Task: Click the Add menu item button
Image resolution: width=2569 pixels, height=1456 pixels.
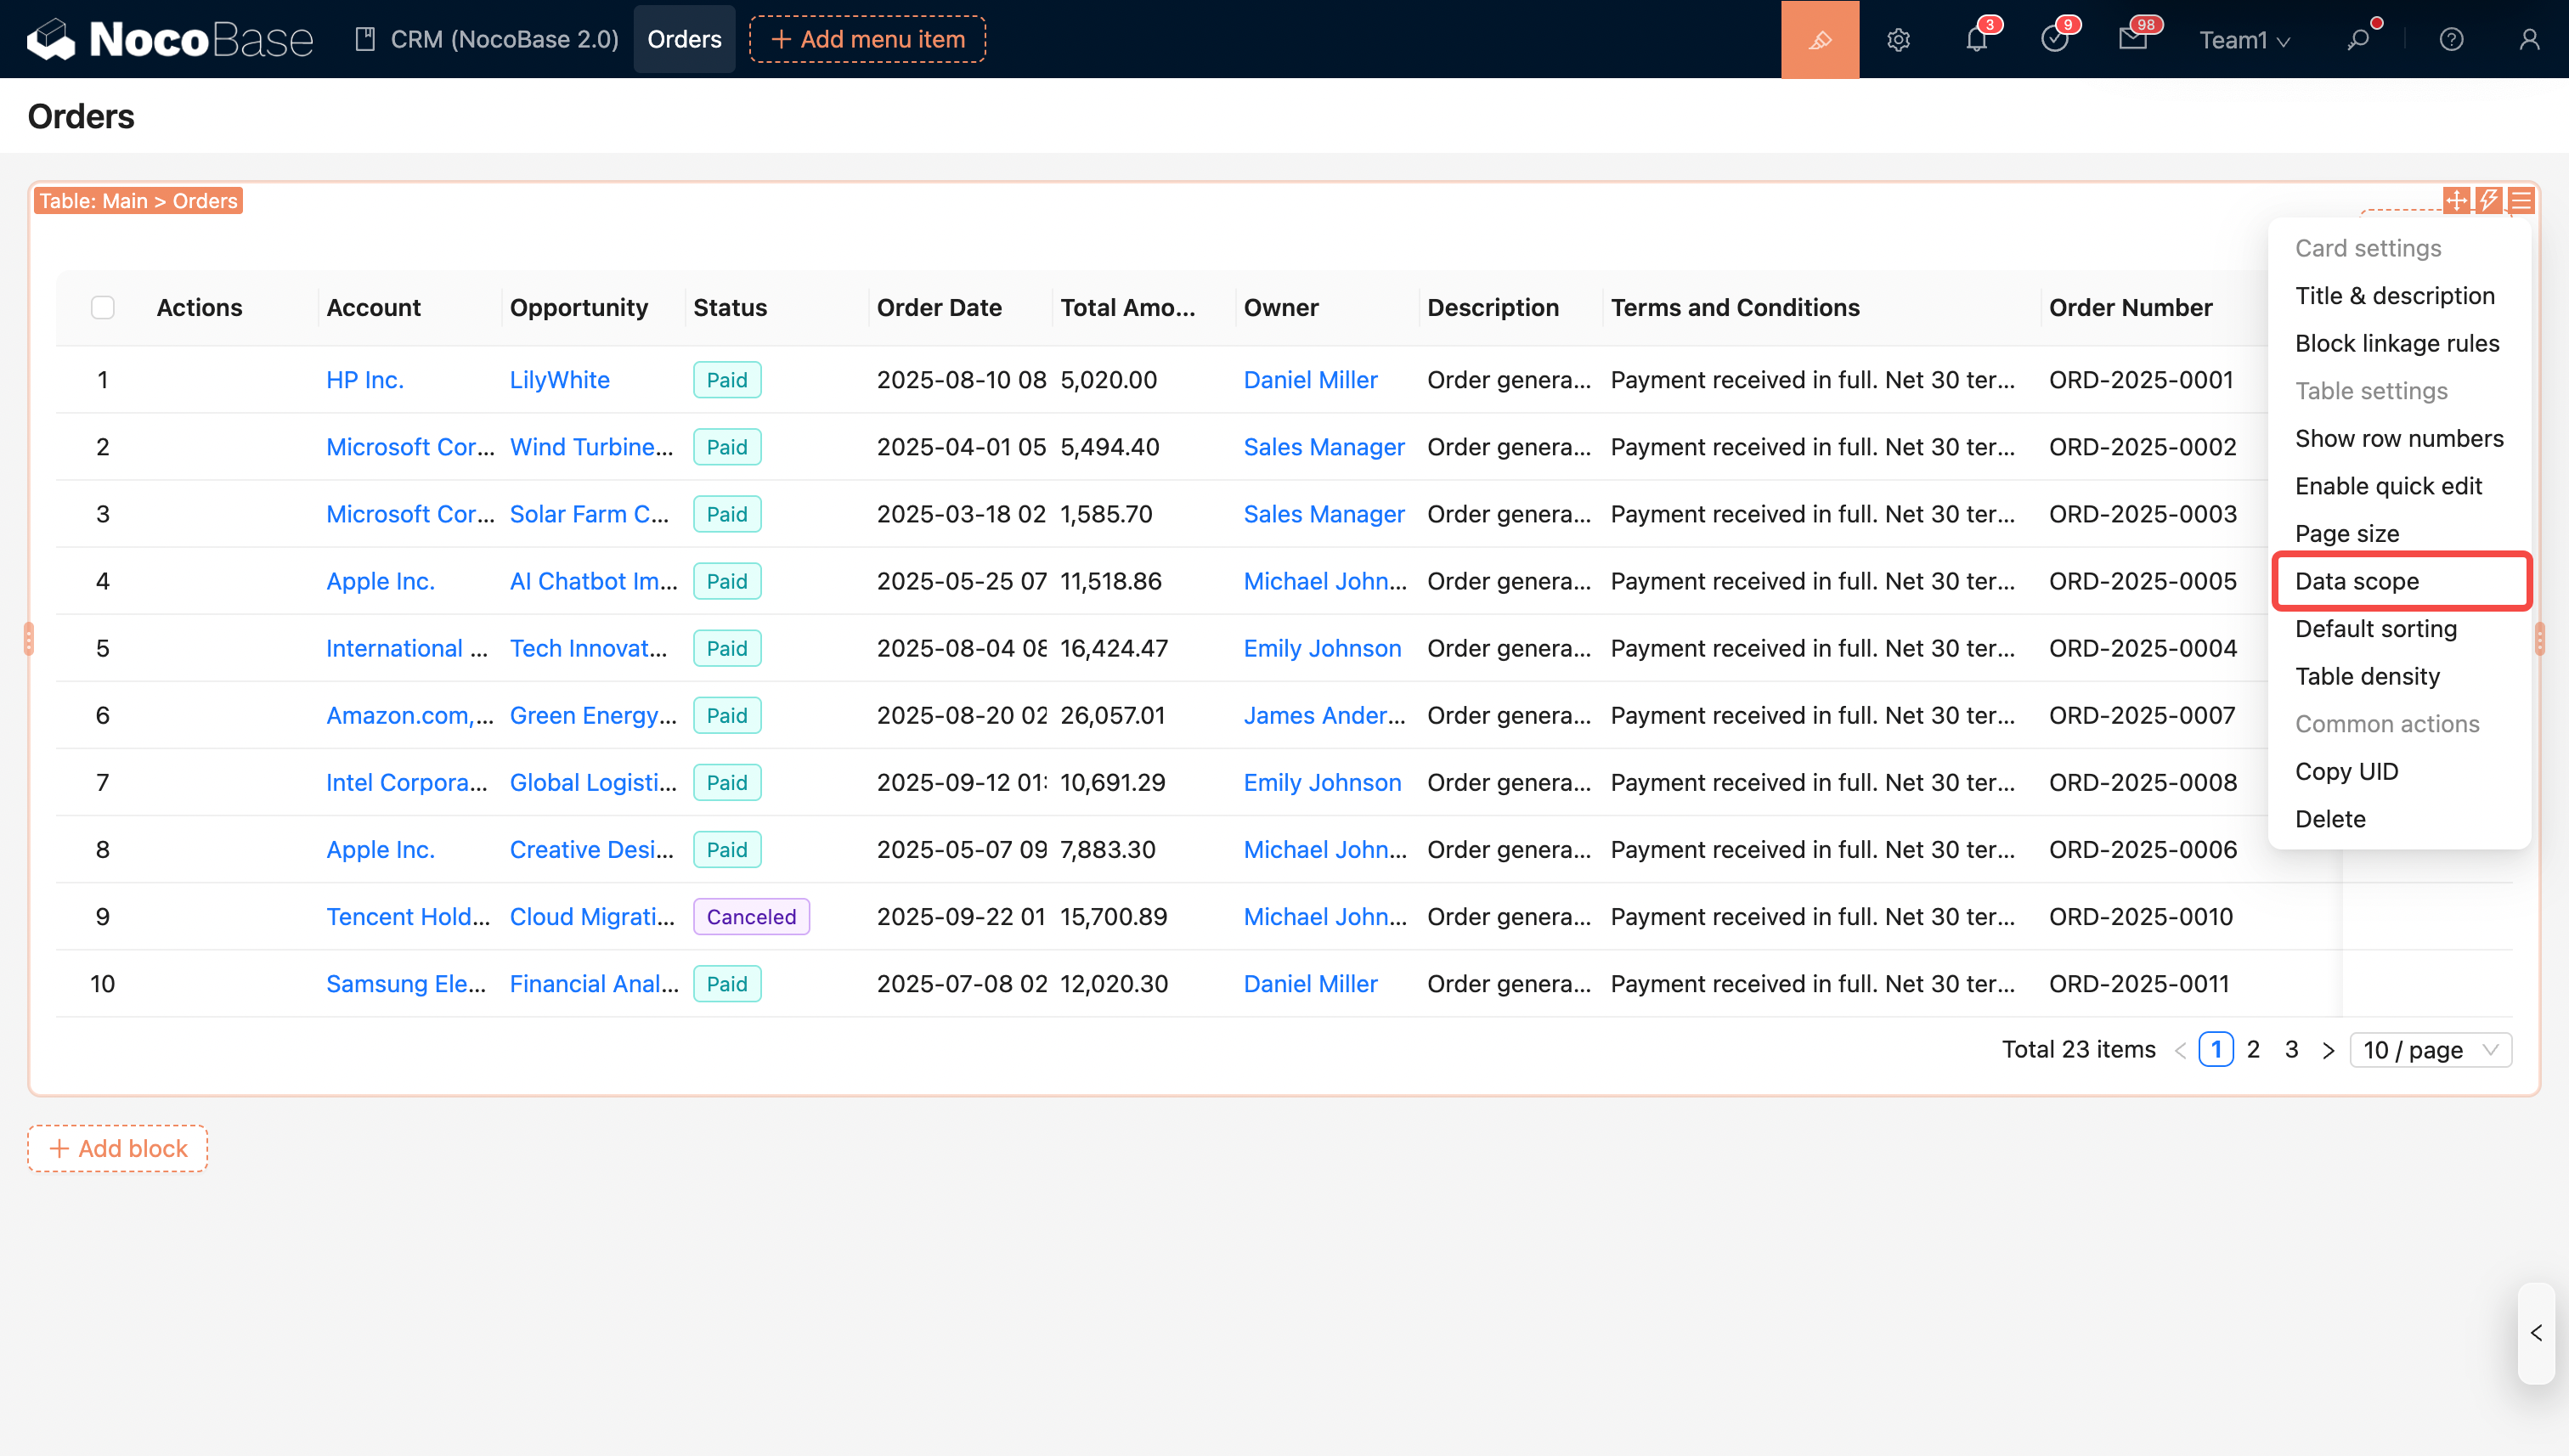Action: pos(867,39)
